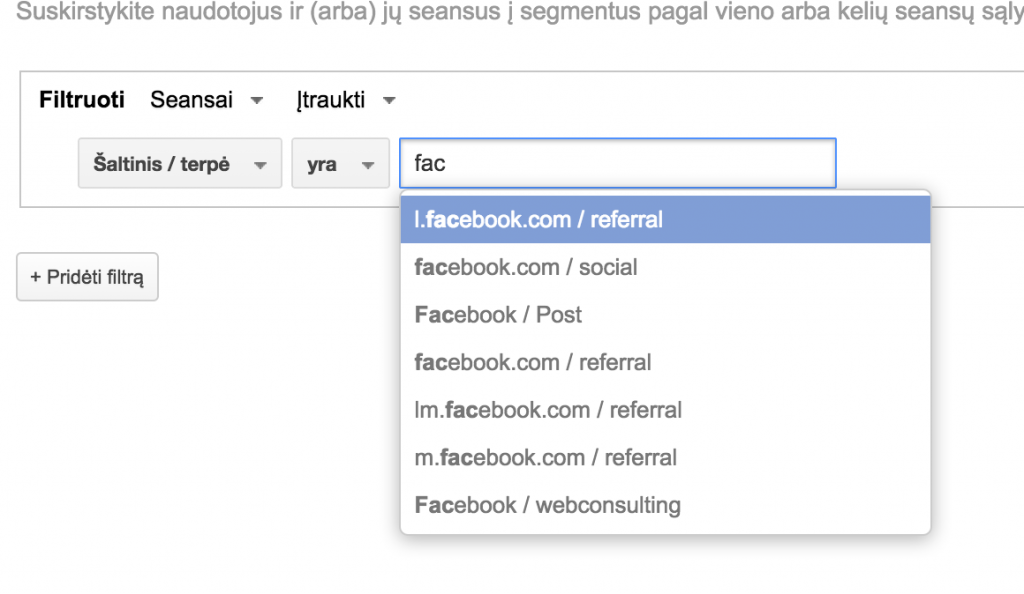1024x594 pixels.
Task: Click the Įtraukti dropdown chevron
Action: click(389, 100)
